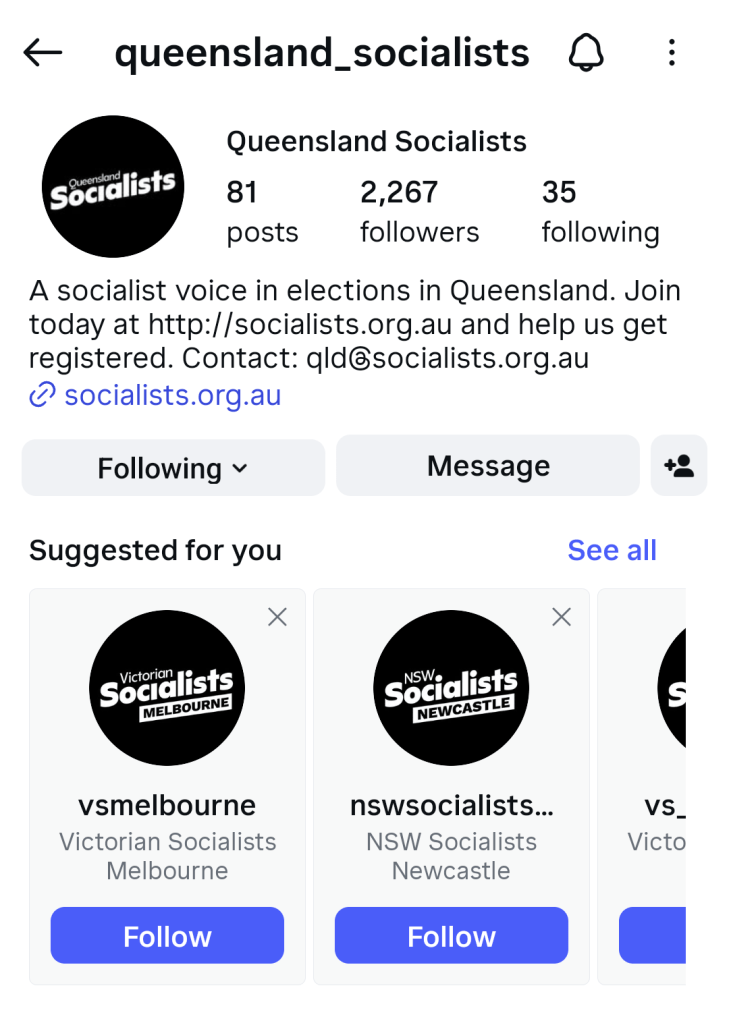Follow the NSW Socialists Newcastle account
Image resolution: width=729 pixels, height=1023 pixels.
[x=451, y=936]
